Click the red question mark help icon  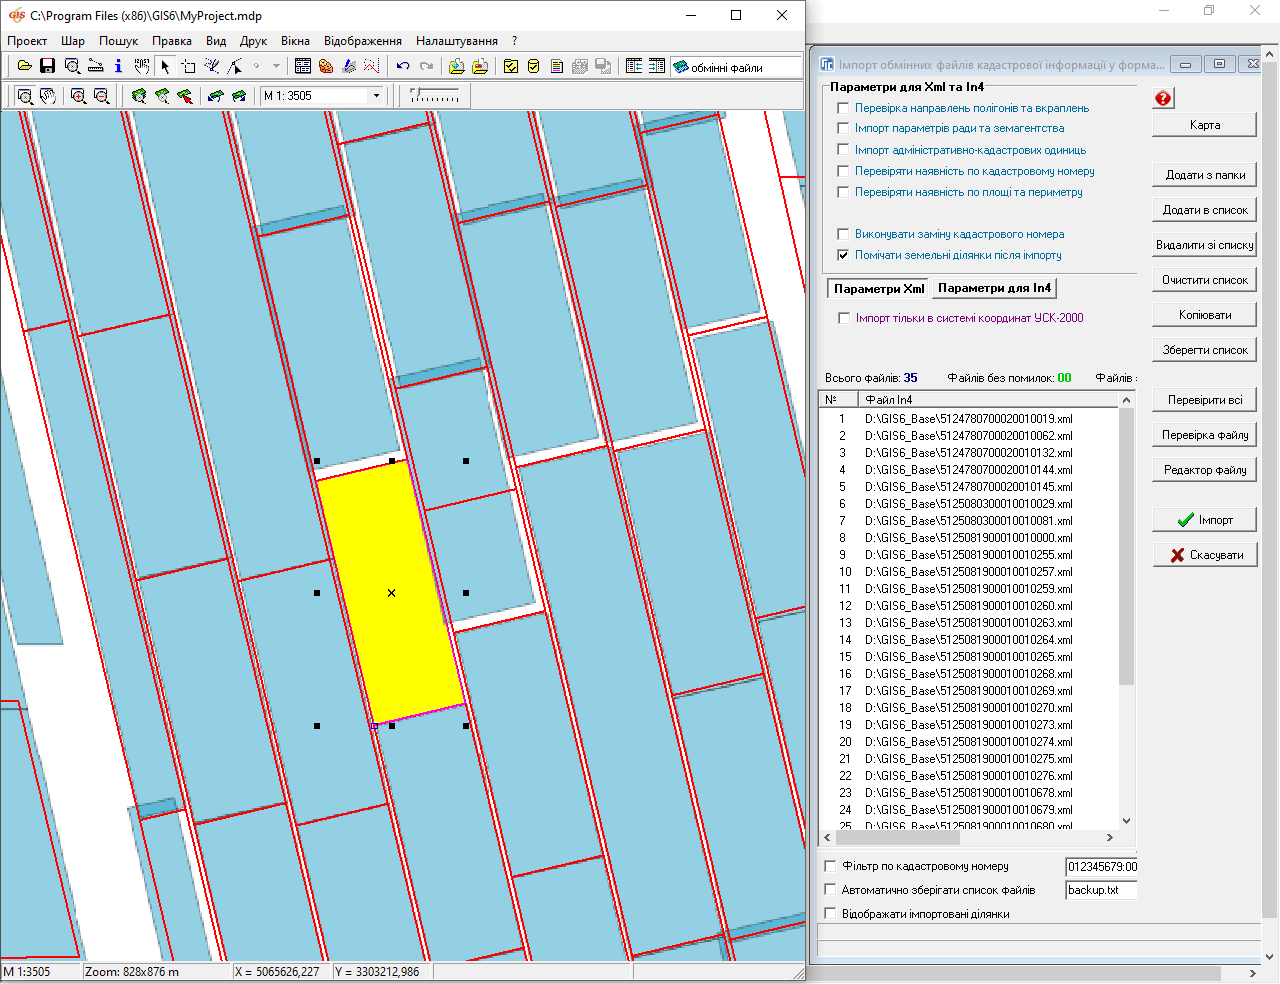[1163, 98]
